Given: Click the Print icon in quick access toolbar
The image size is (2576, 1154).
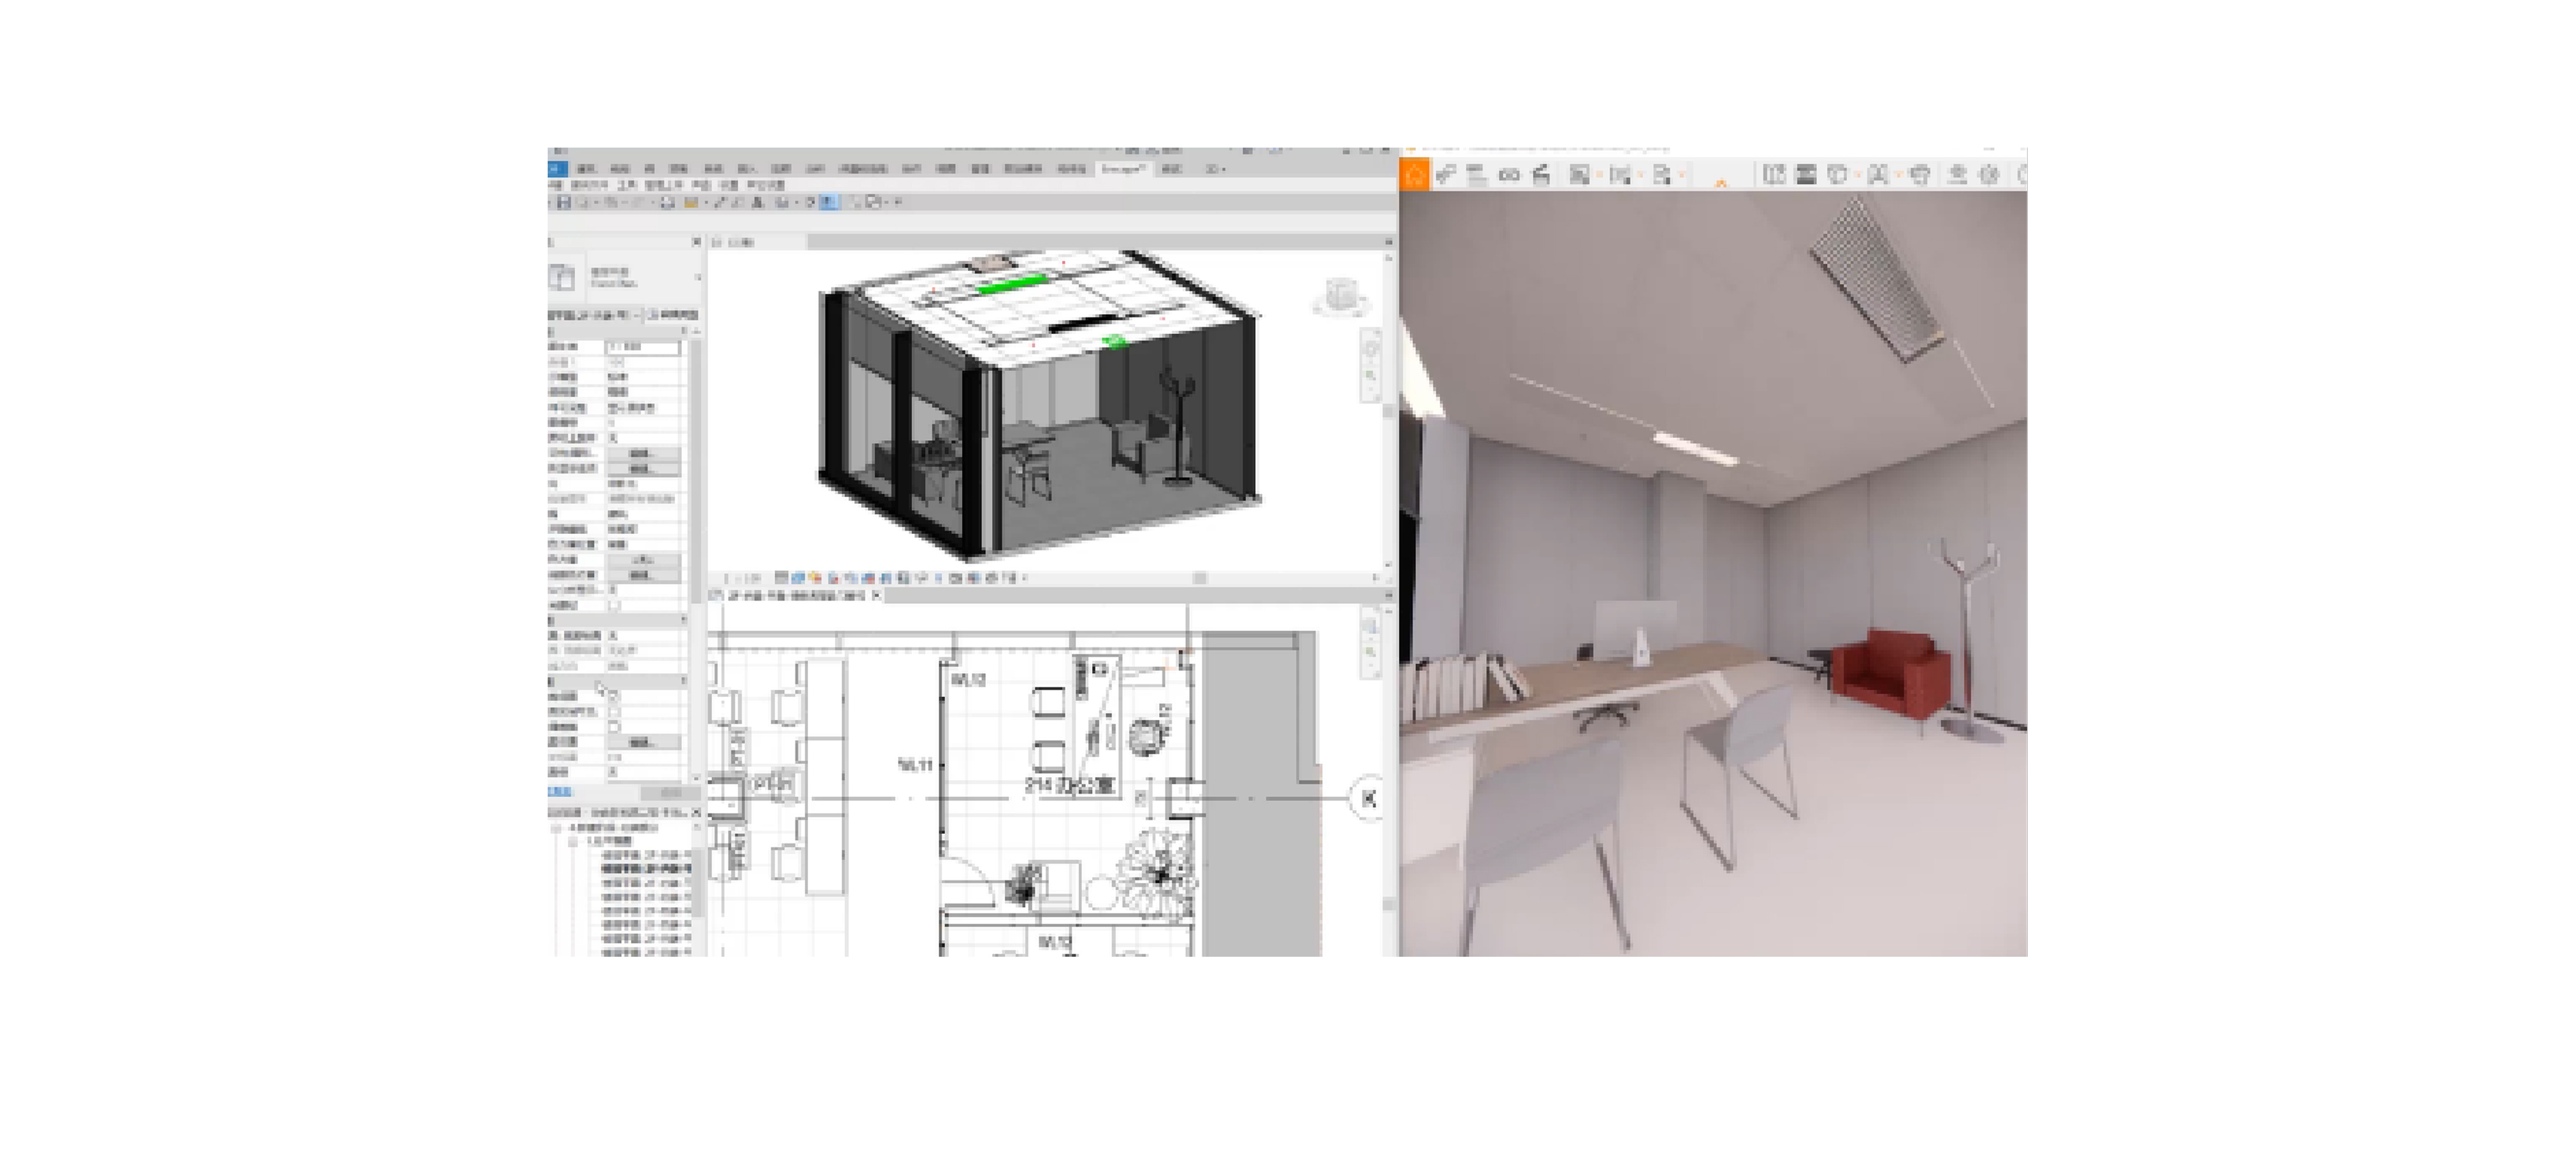Looking at the screenshot, I should tap(668, 203).
